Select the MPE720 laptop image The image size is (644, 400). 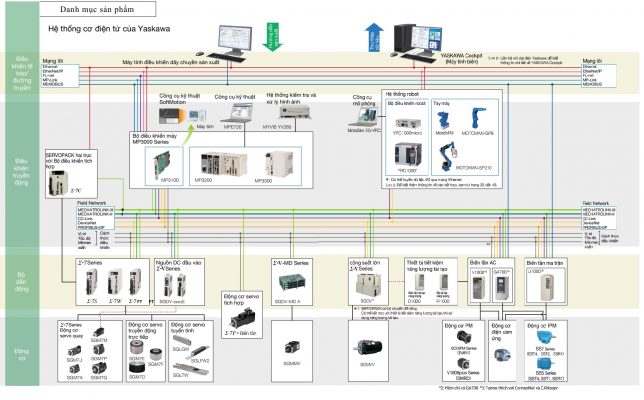click(237, 113)
